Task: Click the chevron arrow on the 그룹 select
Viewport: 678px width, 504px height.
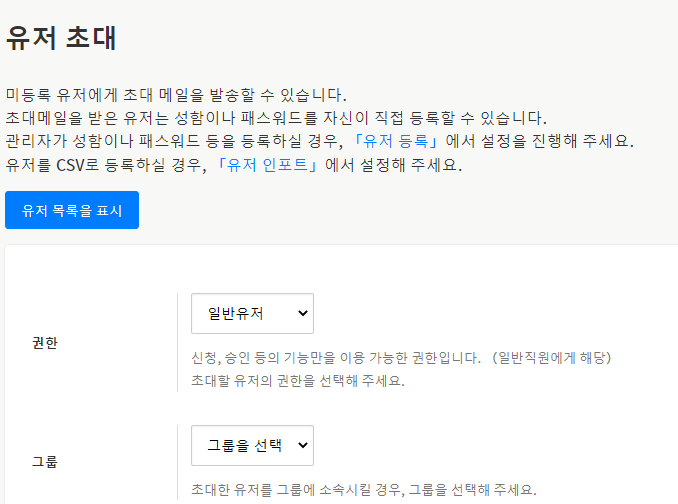Action: point(303,445)
